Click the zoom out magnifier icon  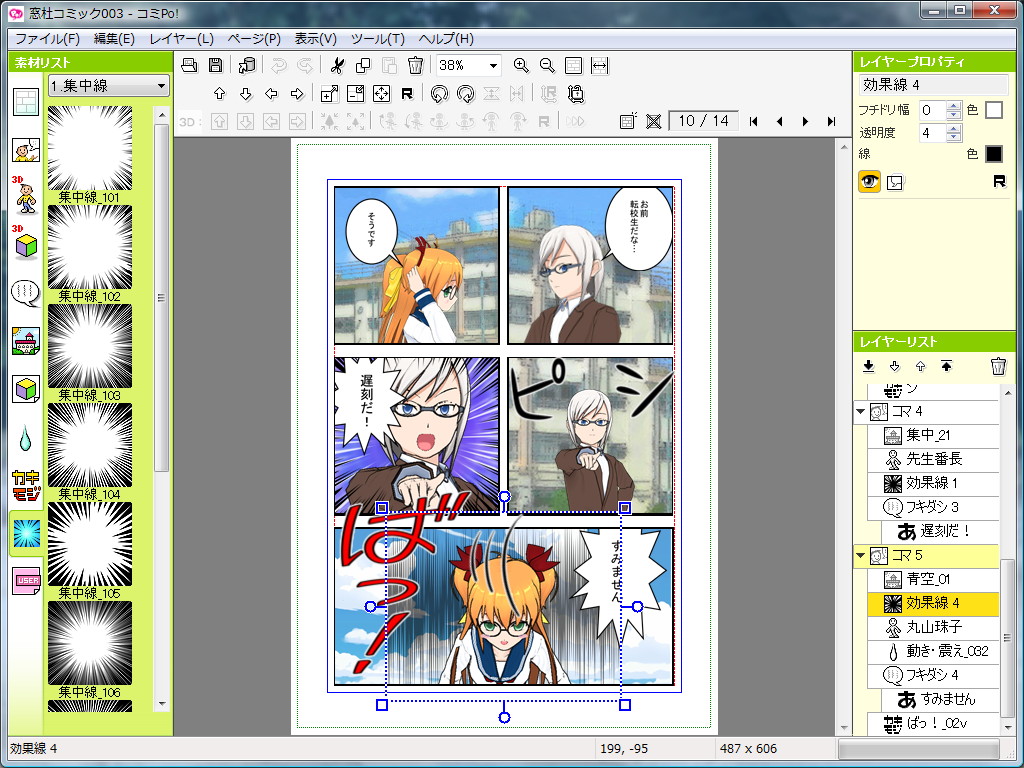click(x=547, y=65)
